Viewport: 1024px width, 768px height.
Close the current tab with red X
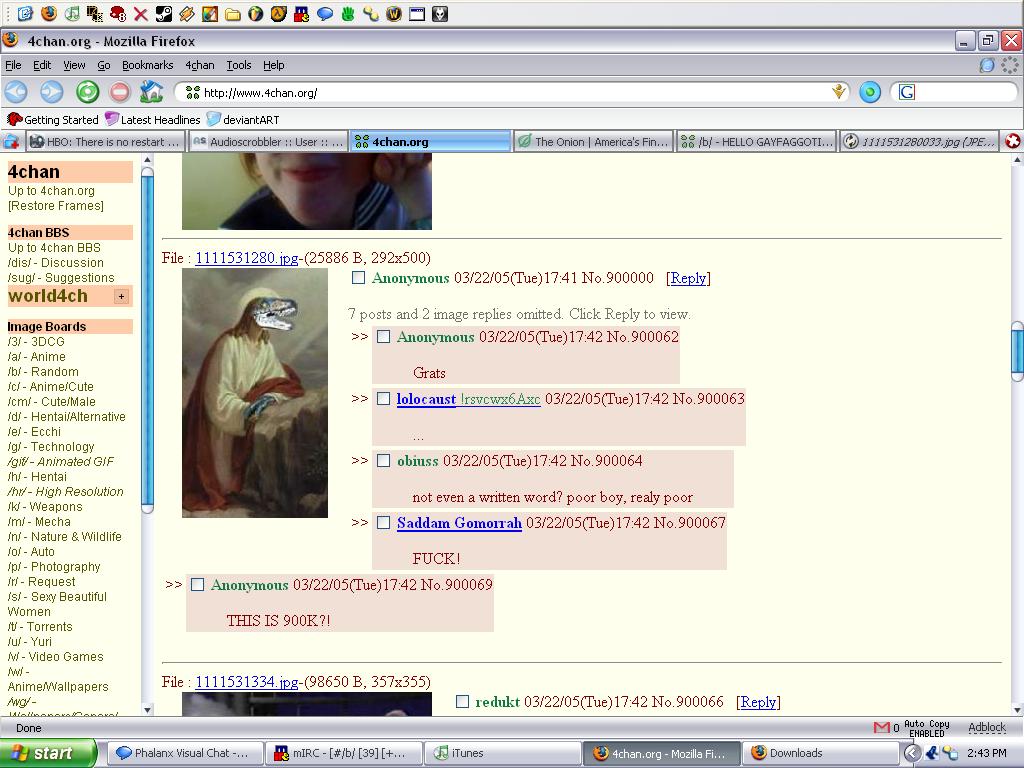(1013, 142)
